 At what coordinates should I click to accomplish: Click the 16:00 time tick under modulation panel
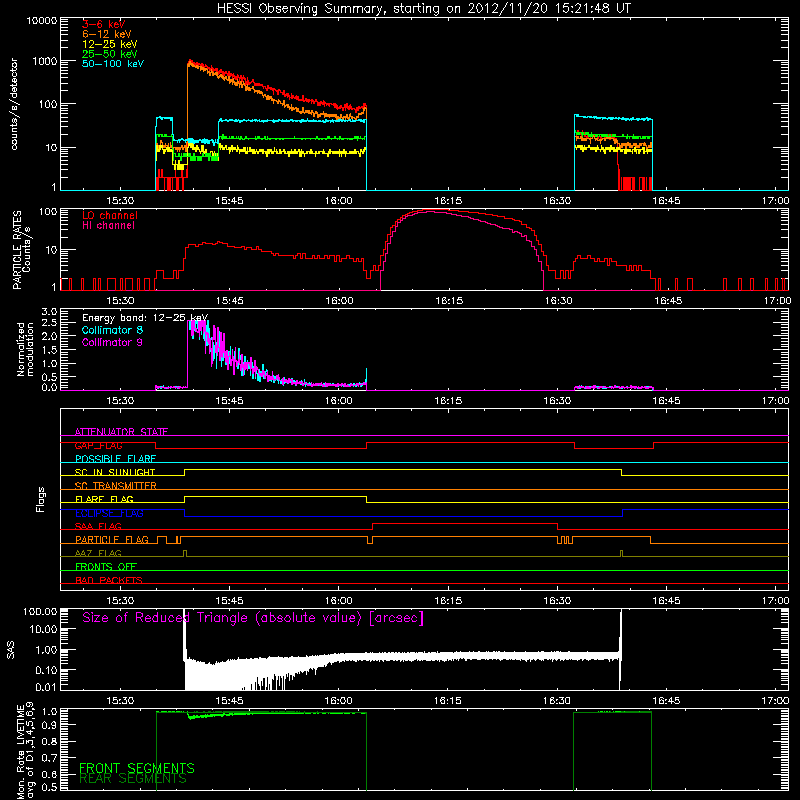click(339, 401)
